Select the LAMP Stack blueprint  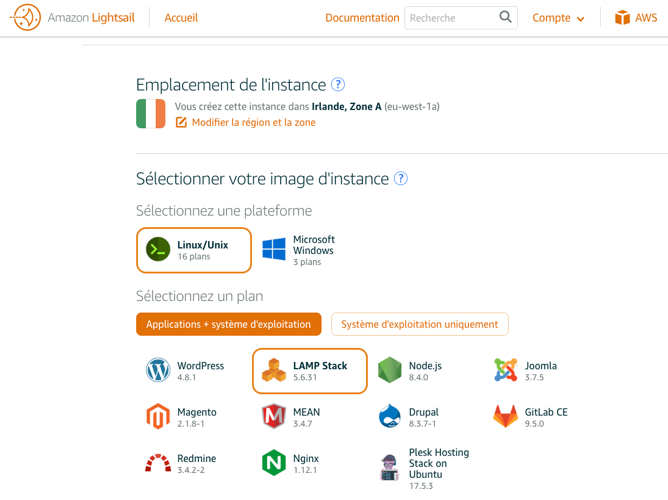[x=310, y=371]
